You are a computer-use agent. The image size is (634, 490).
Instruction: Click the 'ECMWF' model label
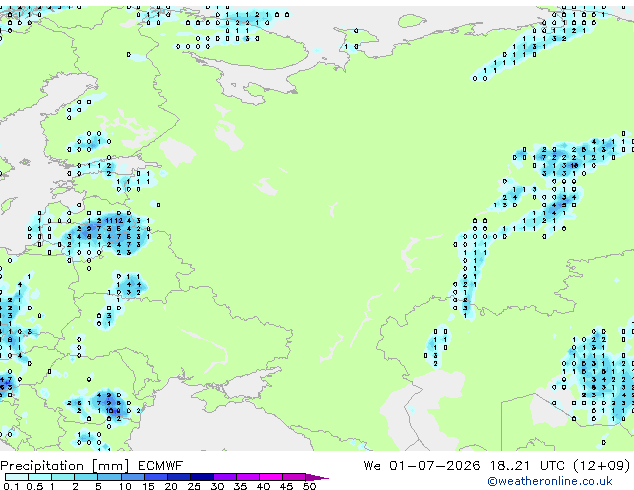[161, 466]
